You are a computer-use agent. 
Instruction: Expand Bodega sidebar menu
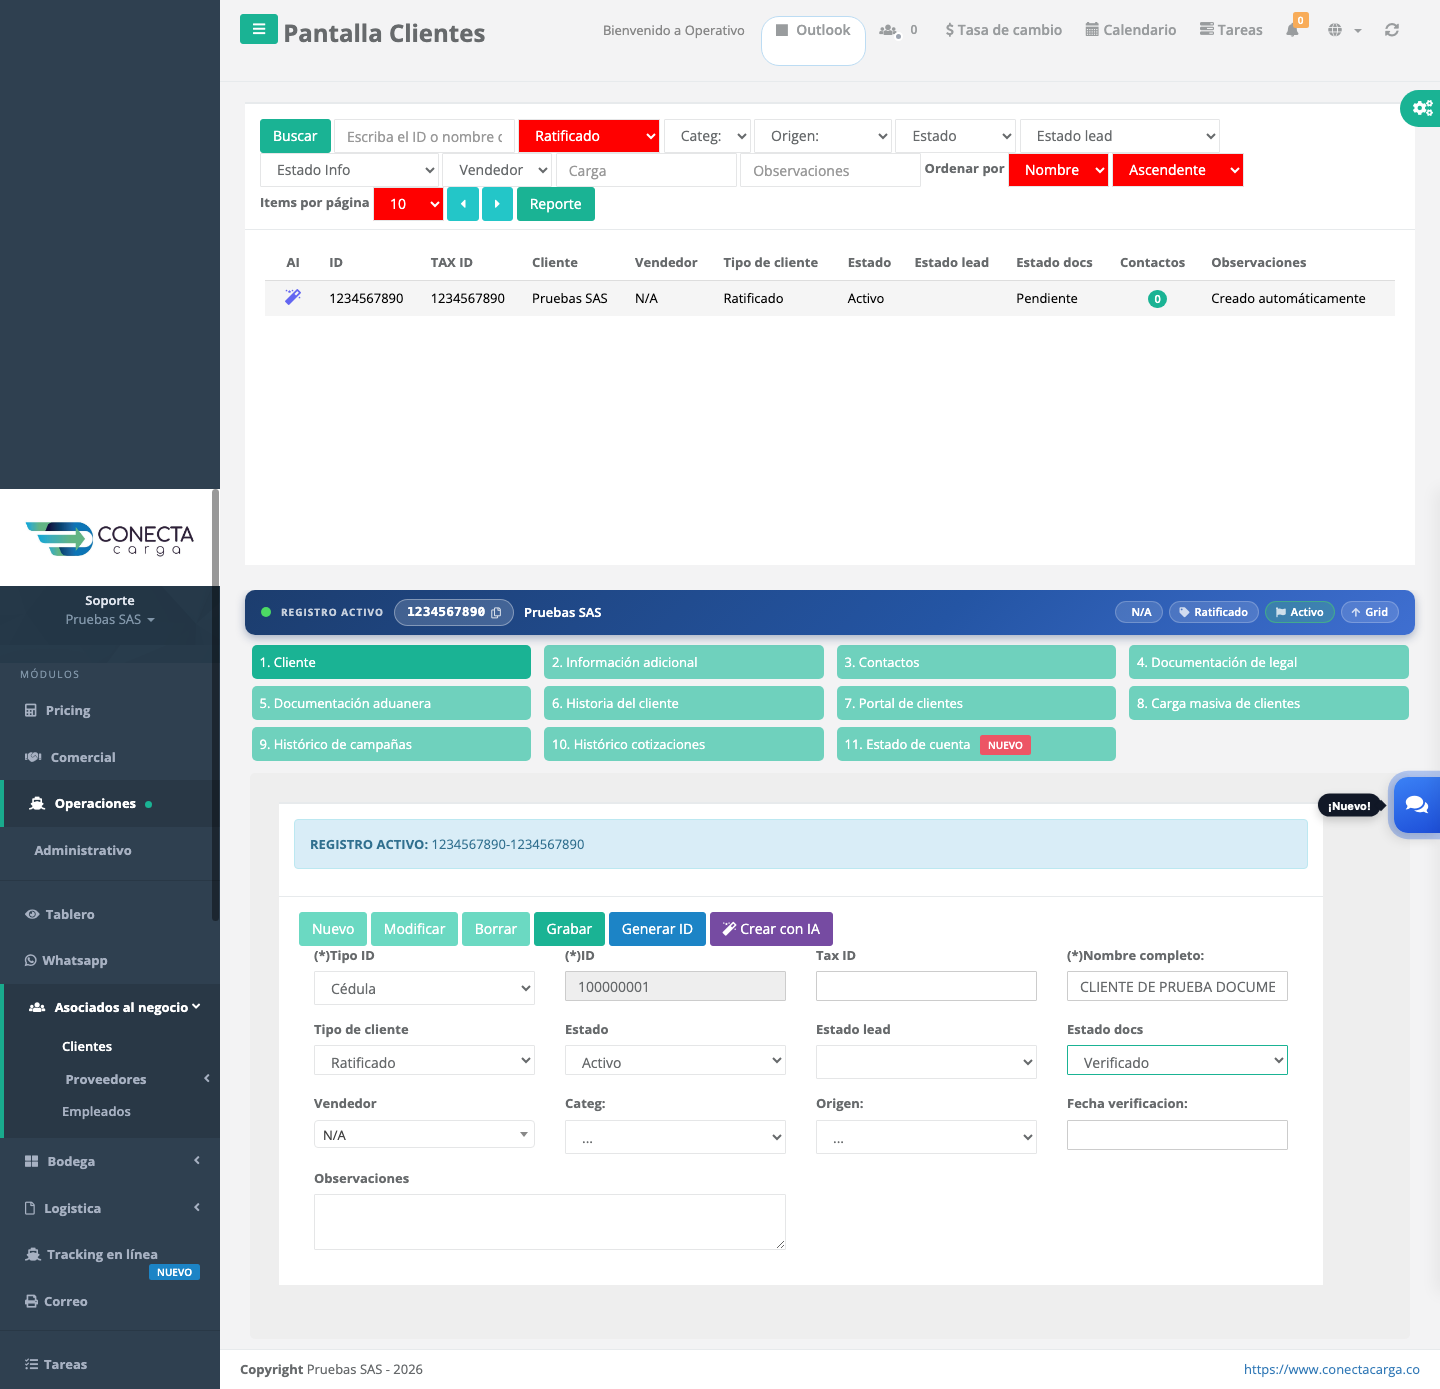pos(110,1161)
